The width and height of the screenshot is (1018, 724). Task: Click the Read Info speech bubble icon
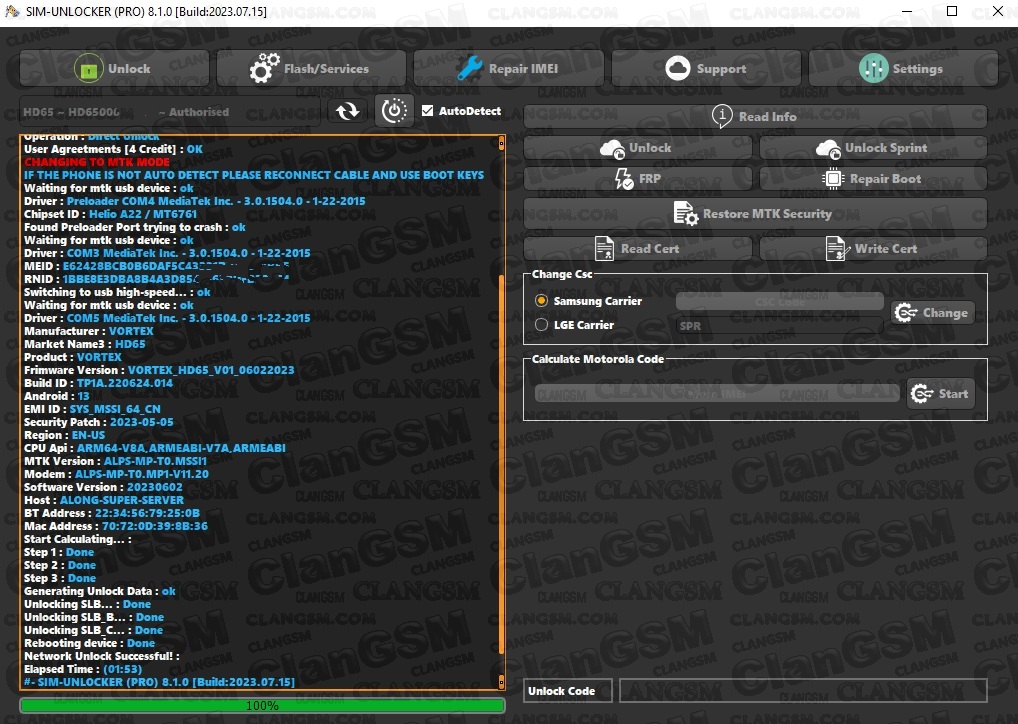pos(722,116)
